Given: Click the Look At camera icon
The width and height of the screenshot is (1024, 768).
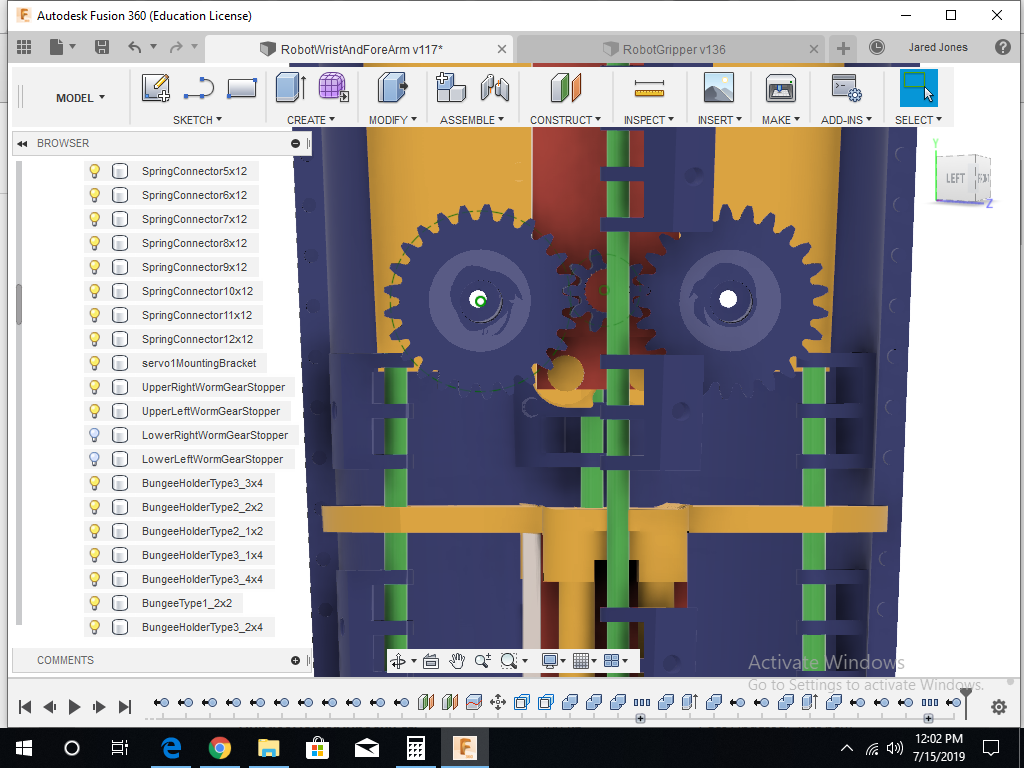Looking at the screenshot, I should 430,661.
